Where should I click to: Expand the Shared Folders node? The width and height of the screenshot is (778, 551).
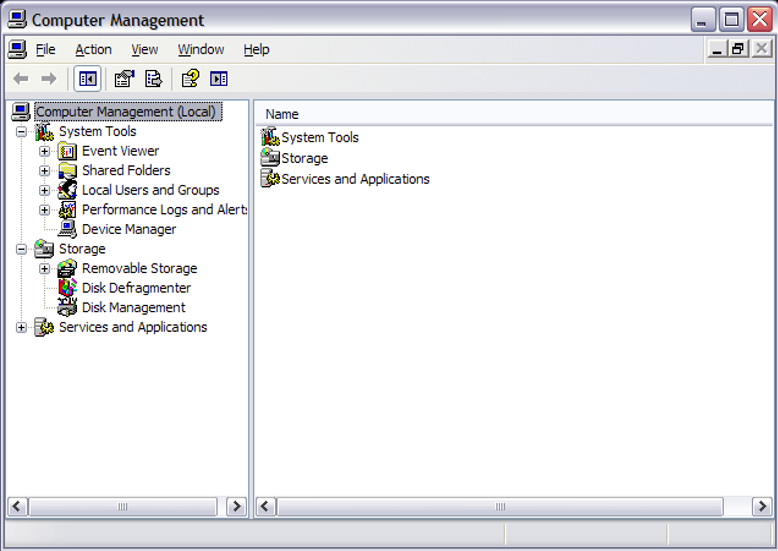coord(45,171)
